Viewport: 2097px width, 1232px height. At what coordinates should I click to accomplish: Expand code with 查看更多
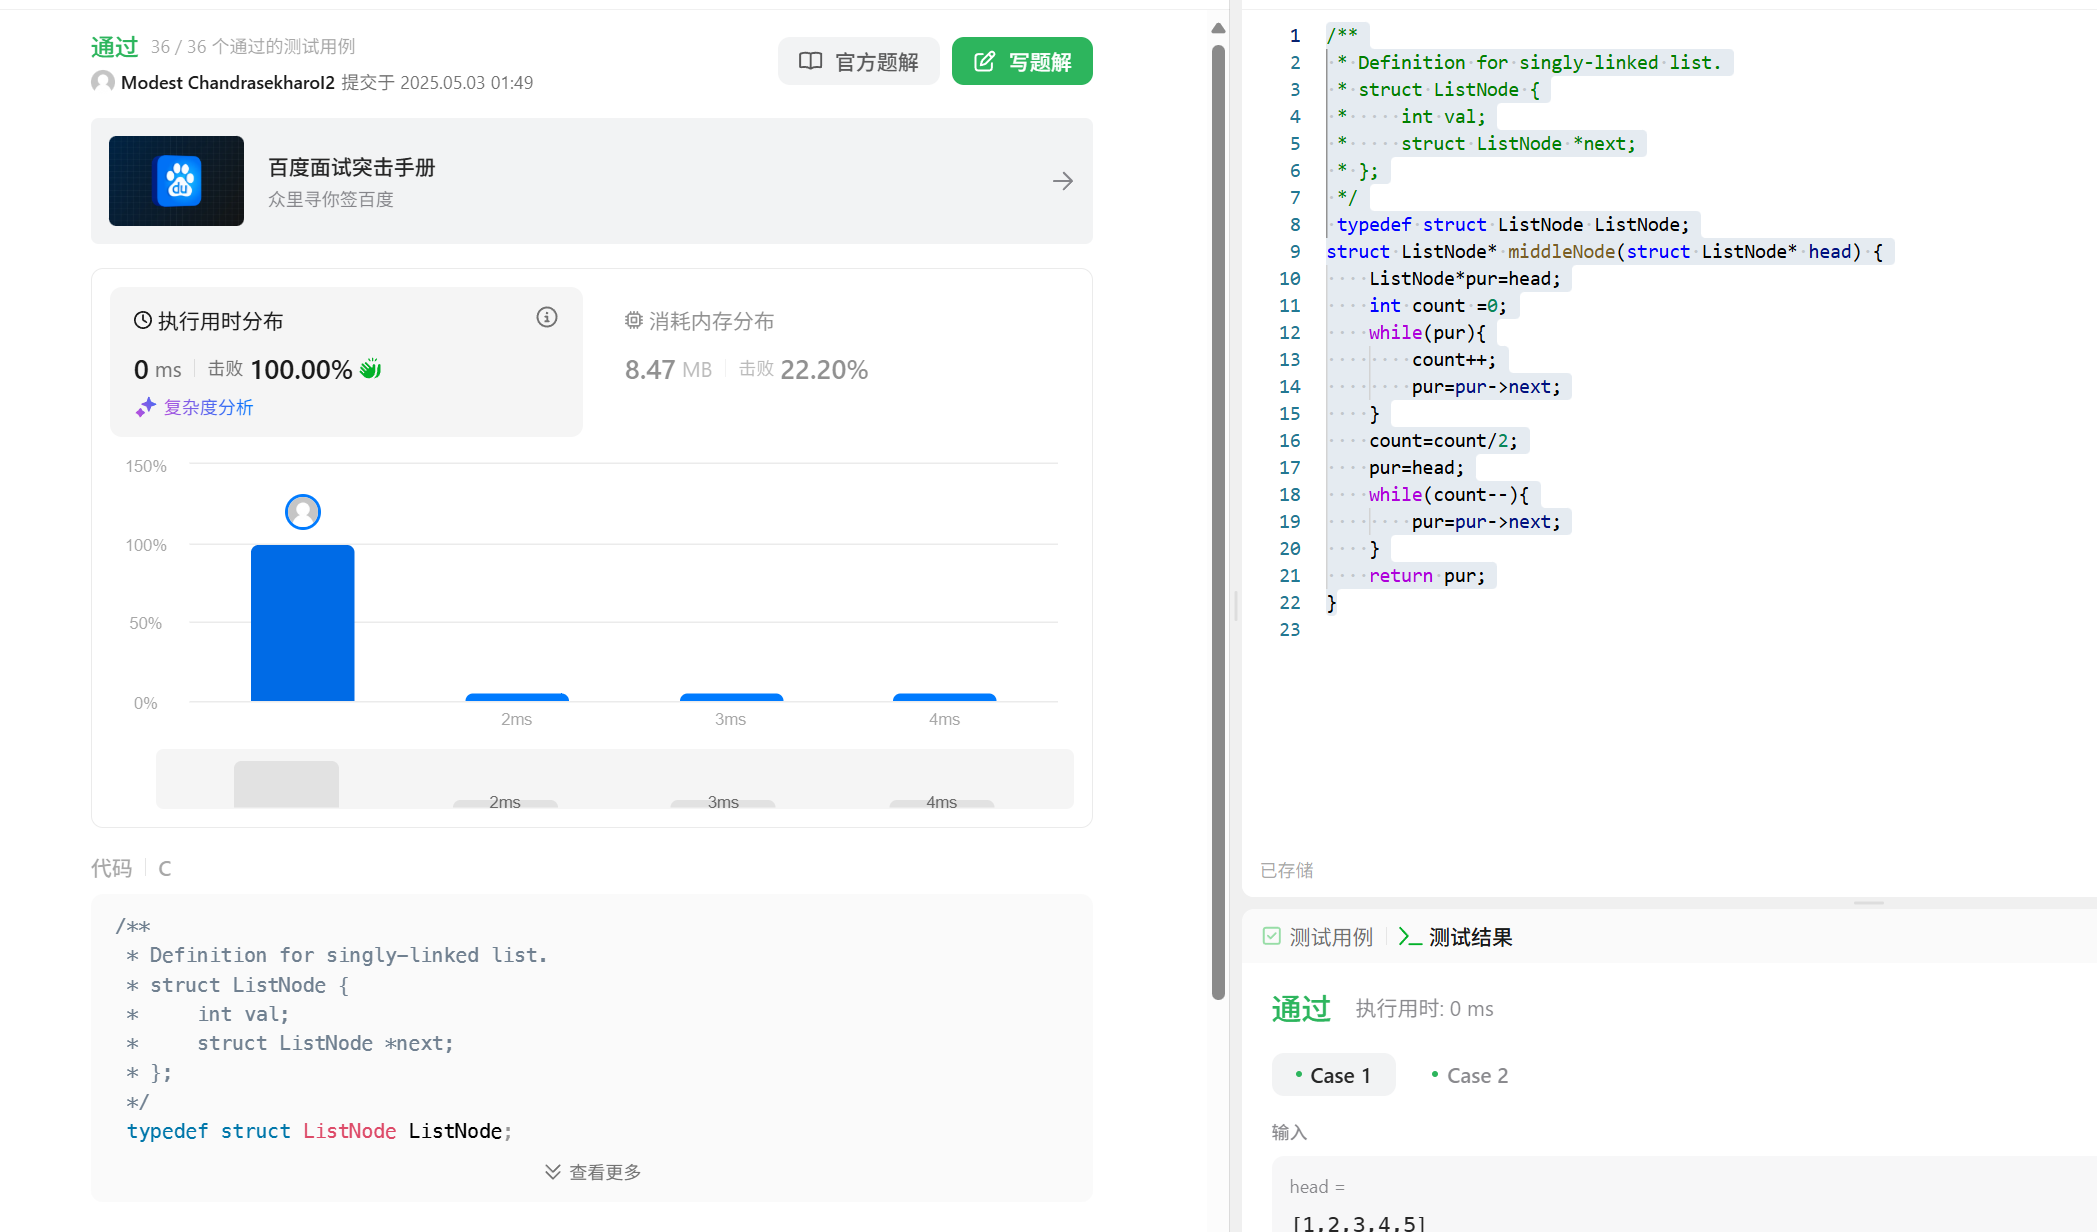coord(592,1172)
